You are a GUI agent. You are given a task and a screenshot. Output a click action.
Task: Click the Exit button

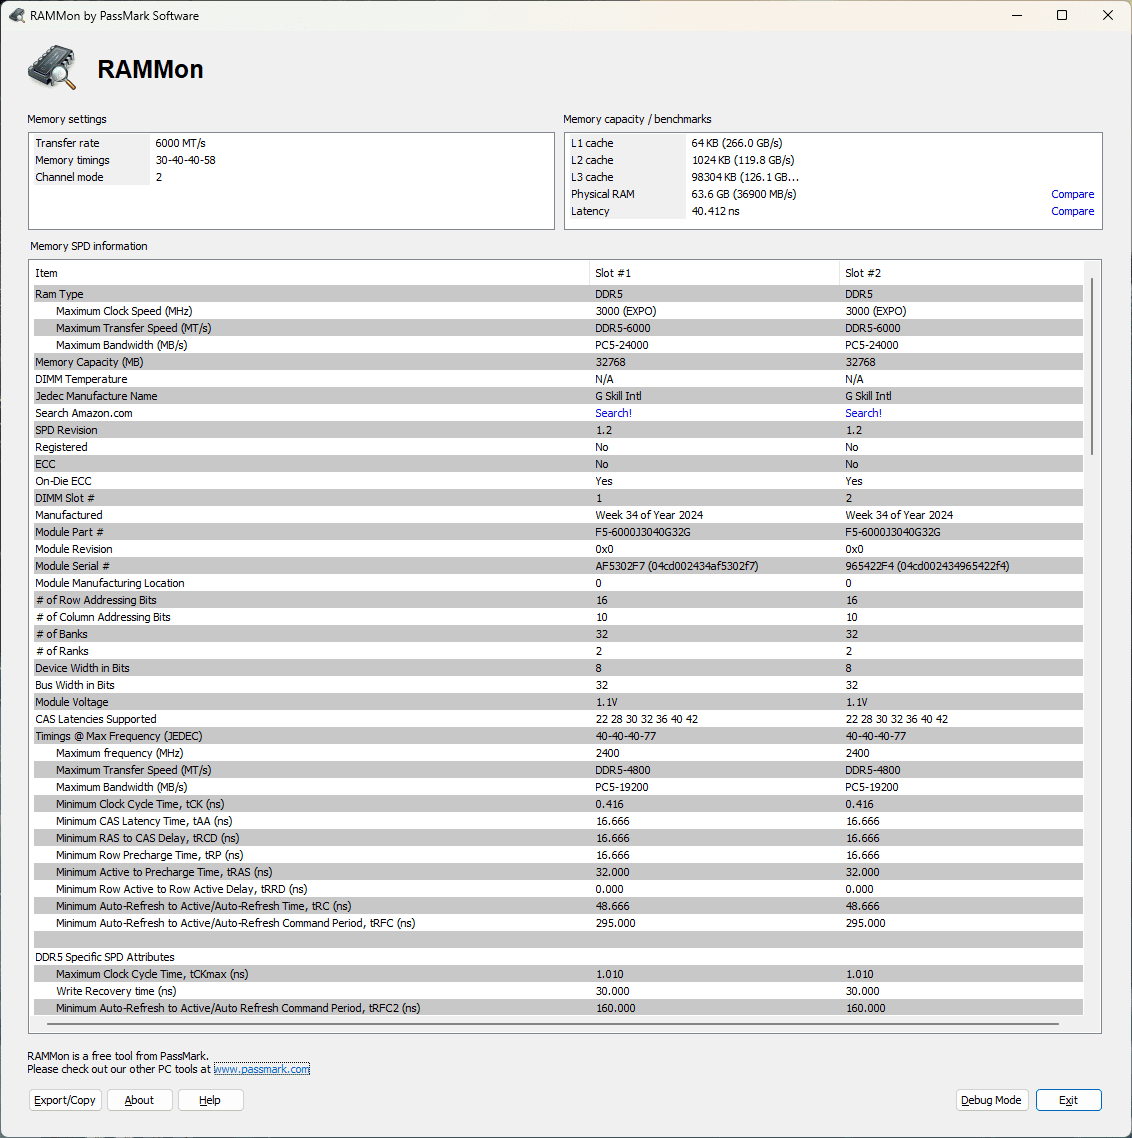click(1068, 1100)
